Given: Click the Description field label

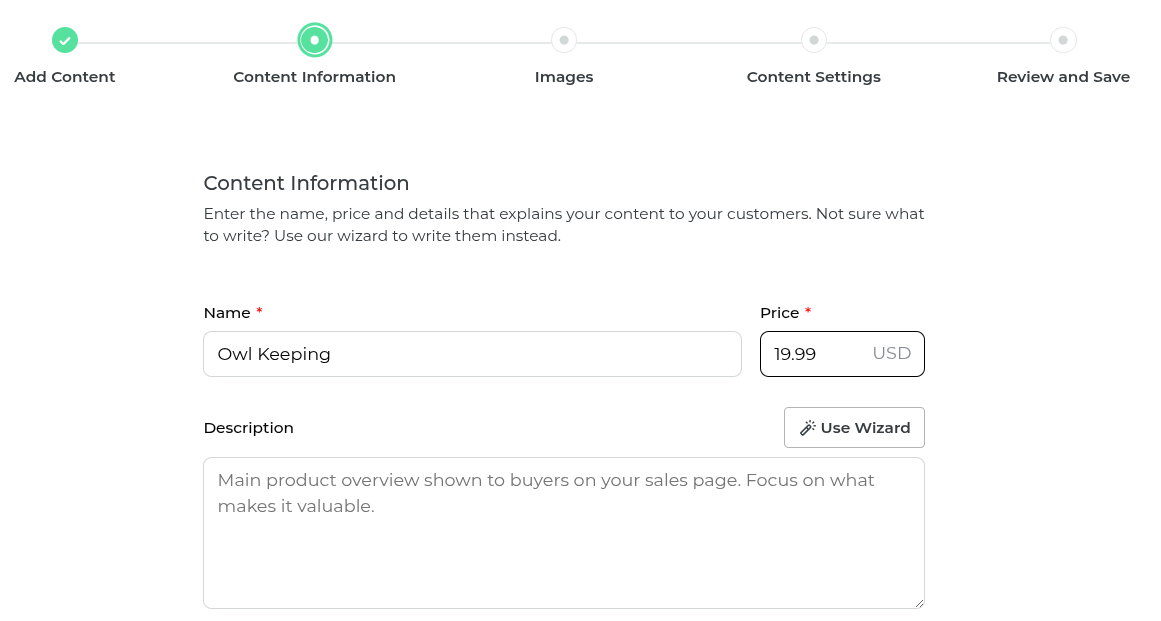Looking at the screenshot, I should 249,428.
